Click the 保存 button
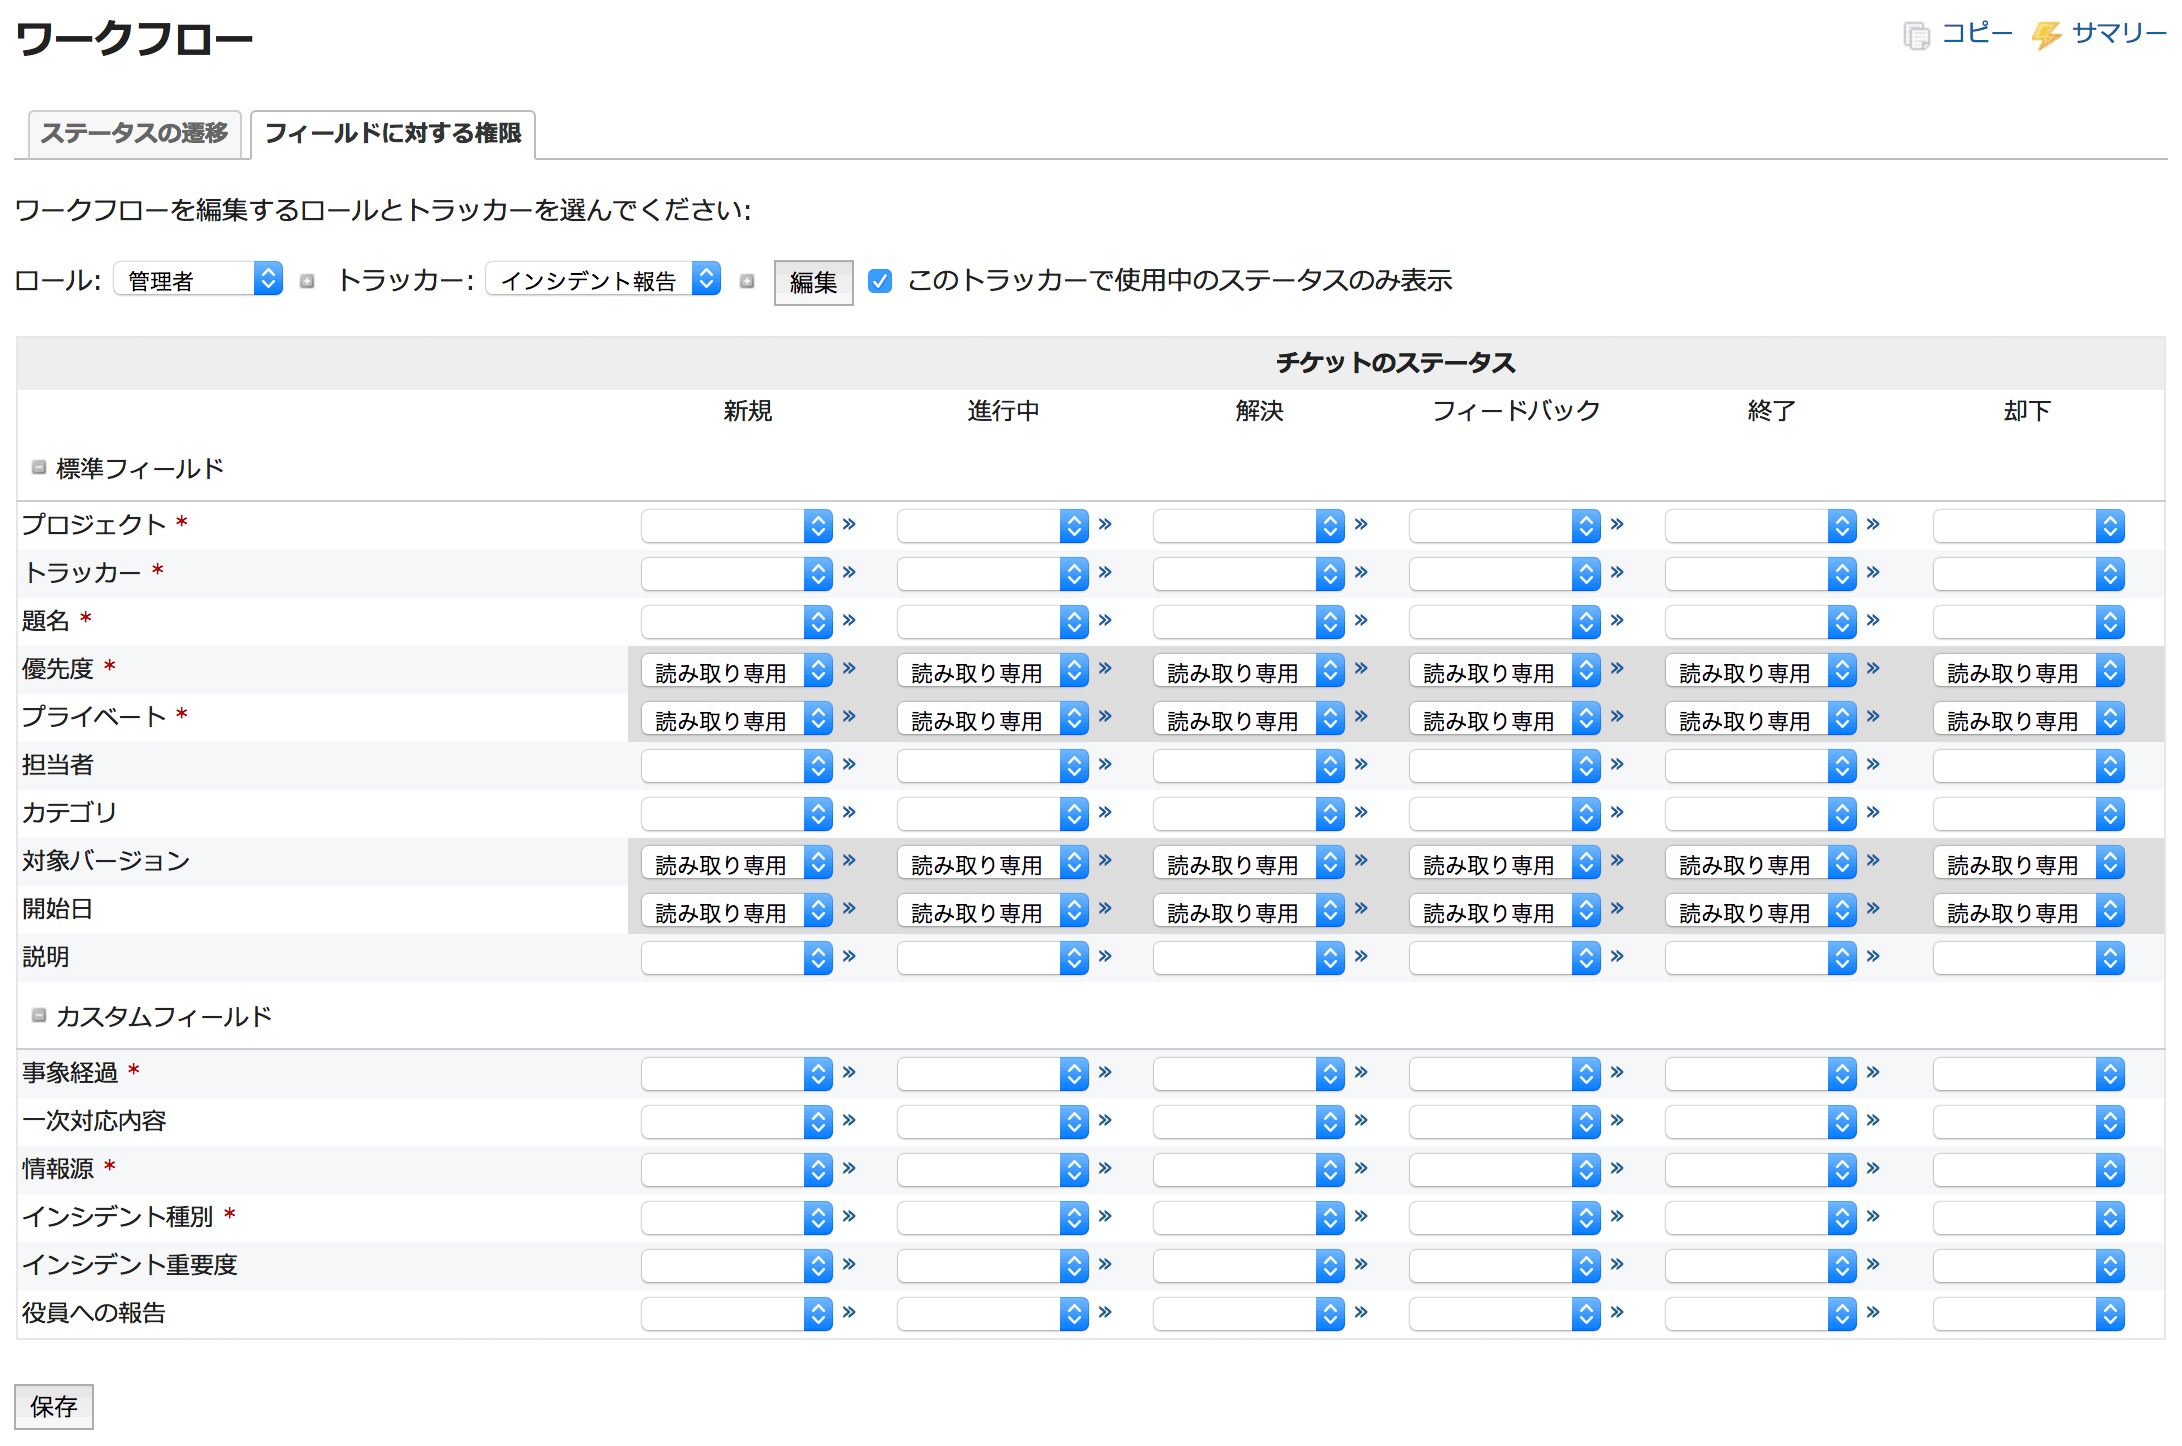 pyautogui.click(x=54, y=1407)
